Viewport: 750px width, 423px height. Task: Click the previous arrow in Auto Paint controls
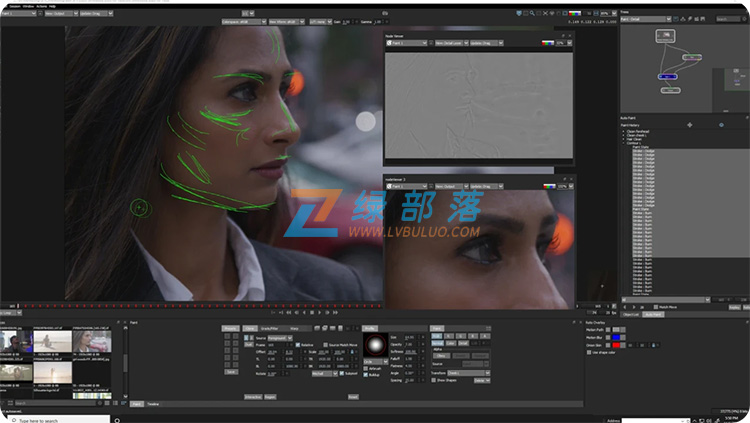(625, 307)
